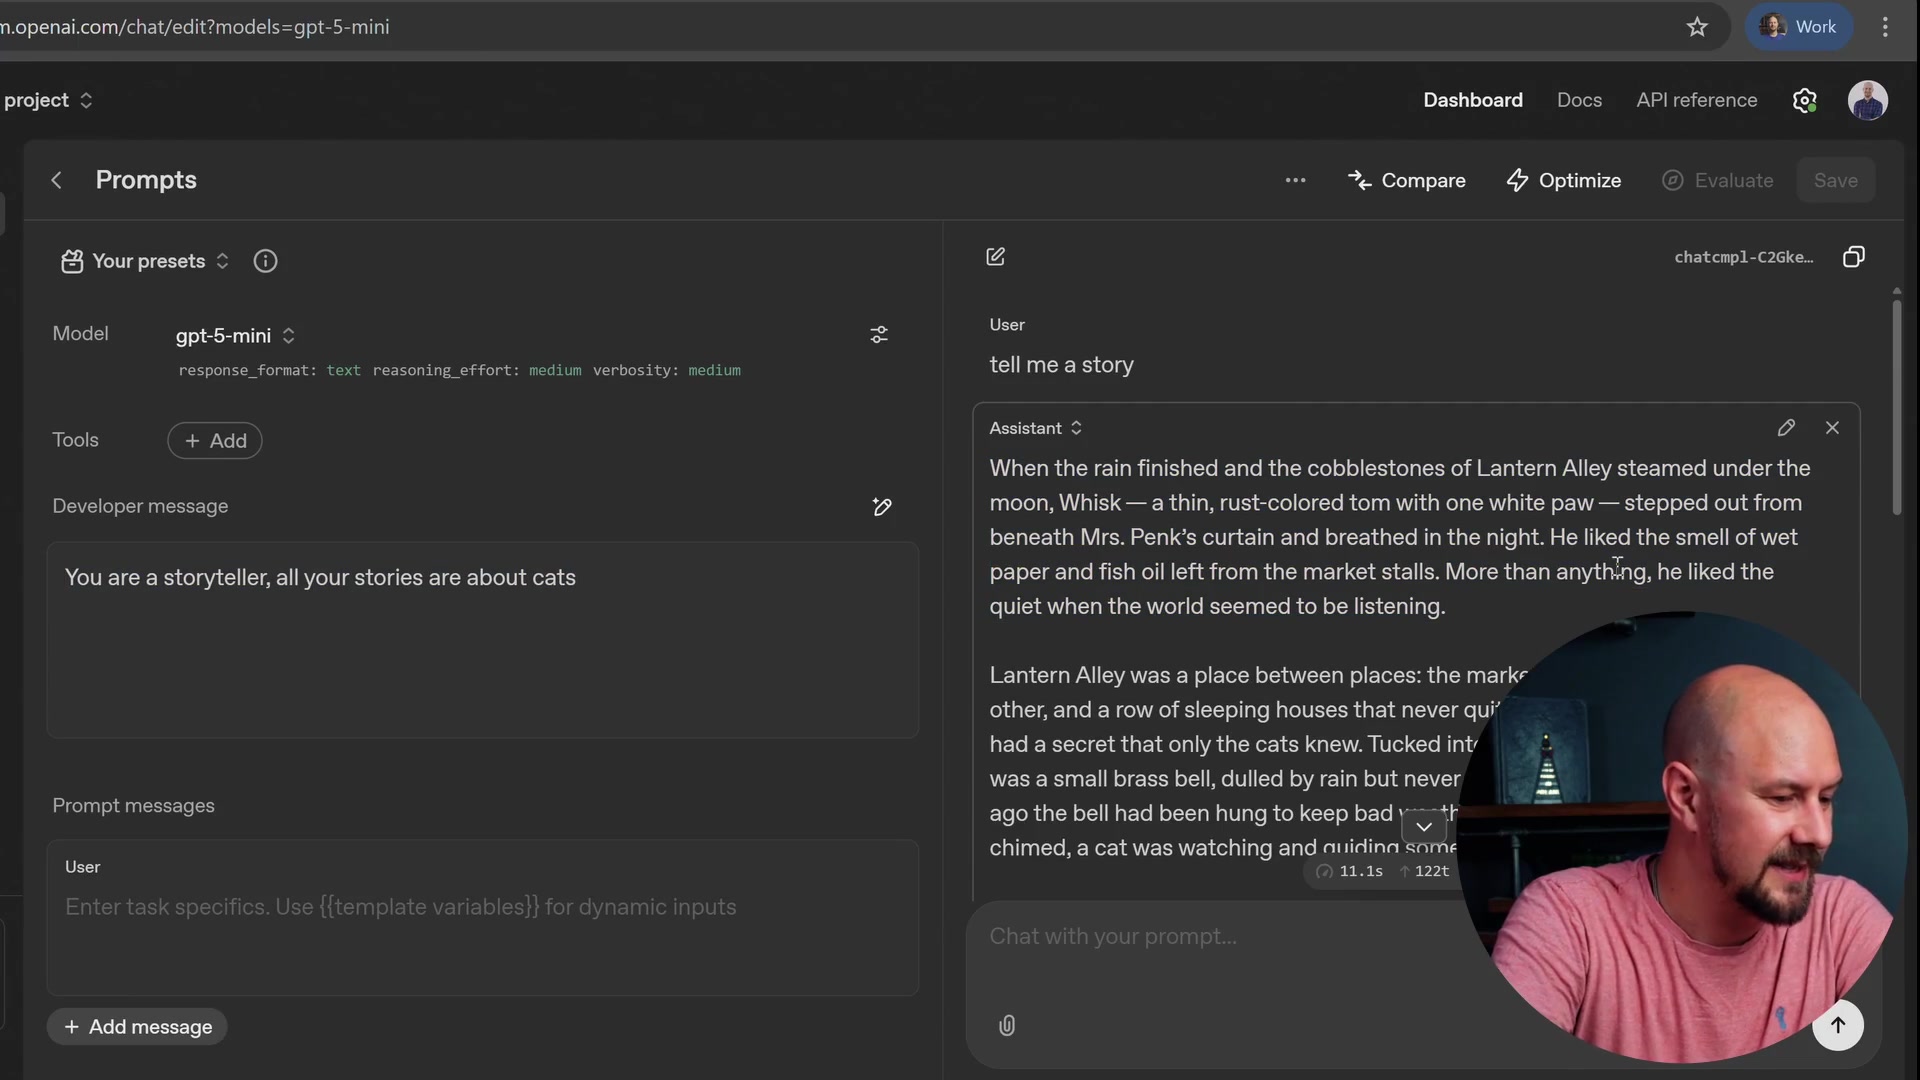Run Optimize on the prompt
The height and width of the screenshot is (1080, 1920).
[x=1564, y=180]
